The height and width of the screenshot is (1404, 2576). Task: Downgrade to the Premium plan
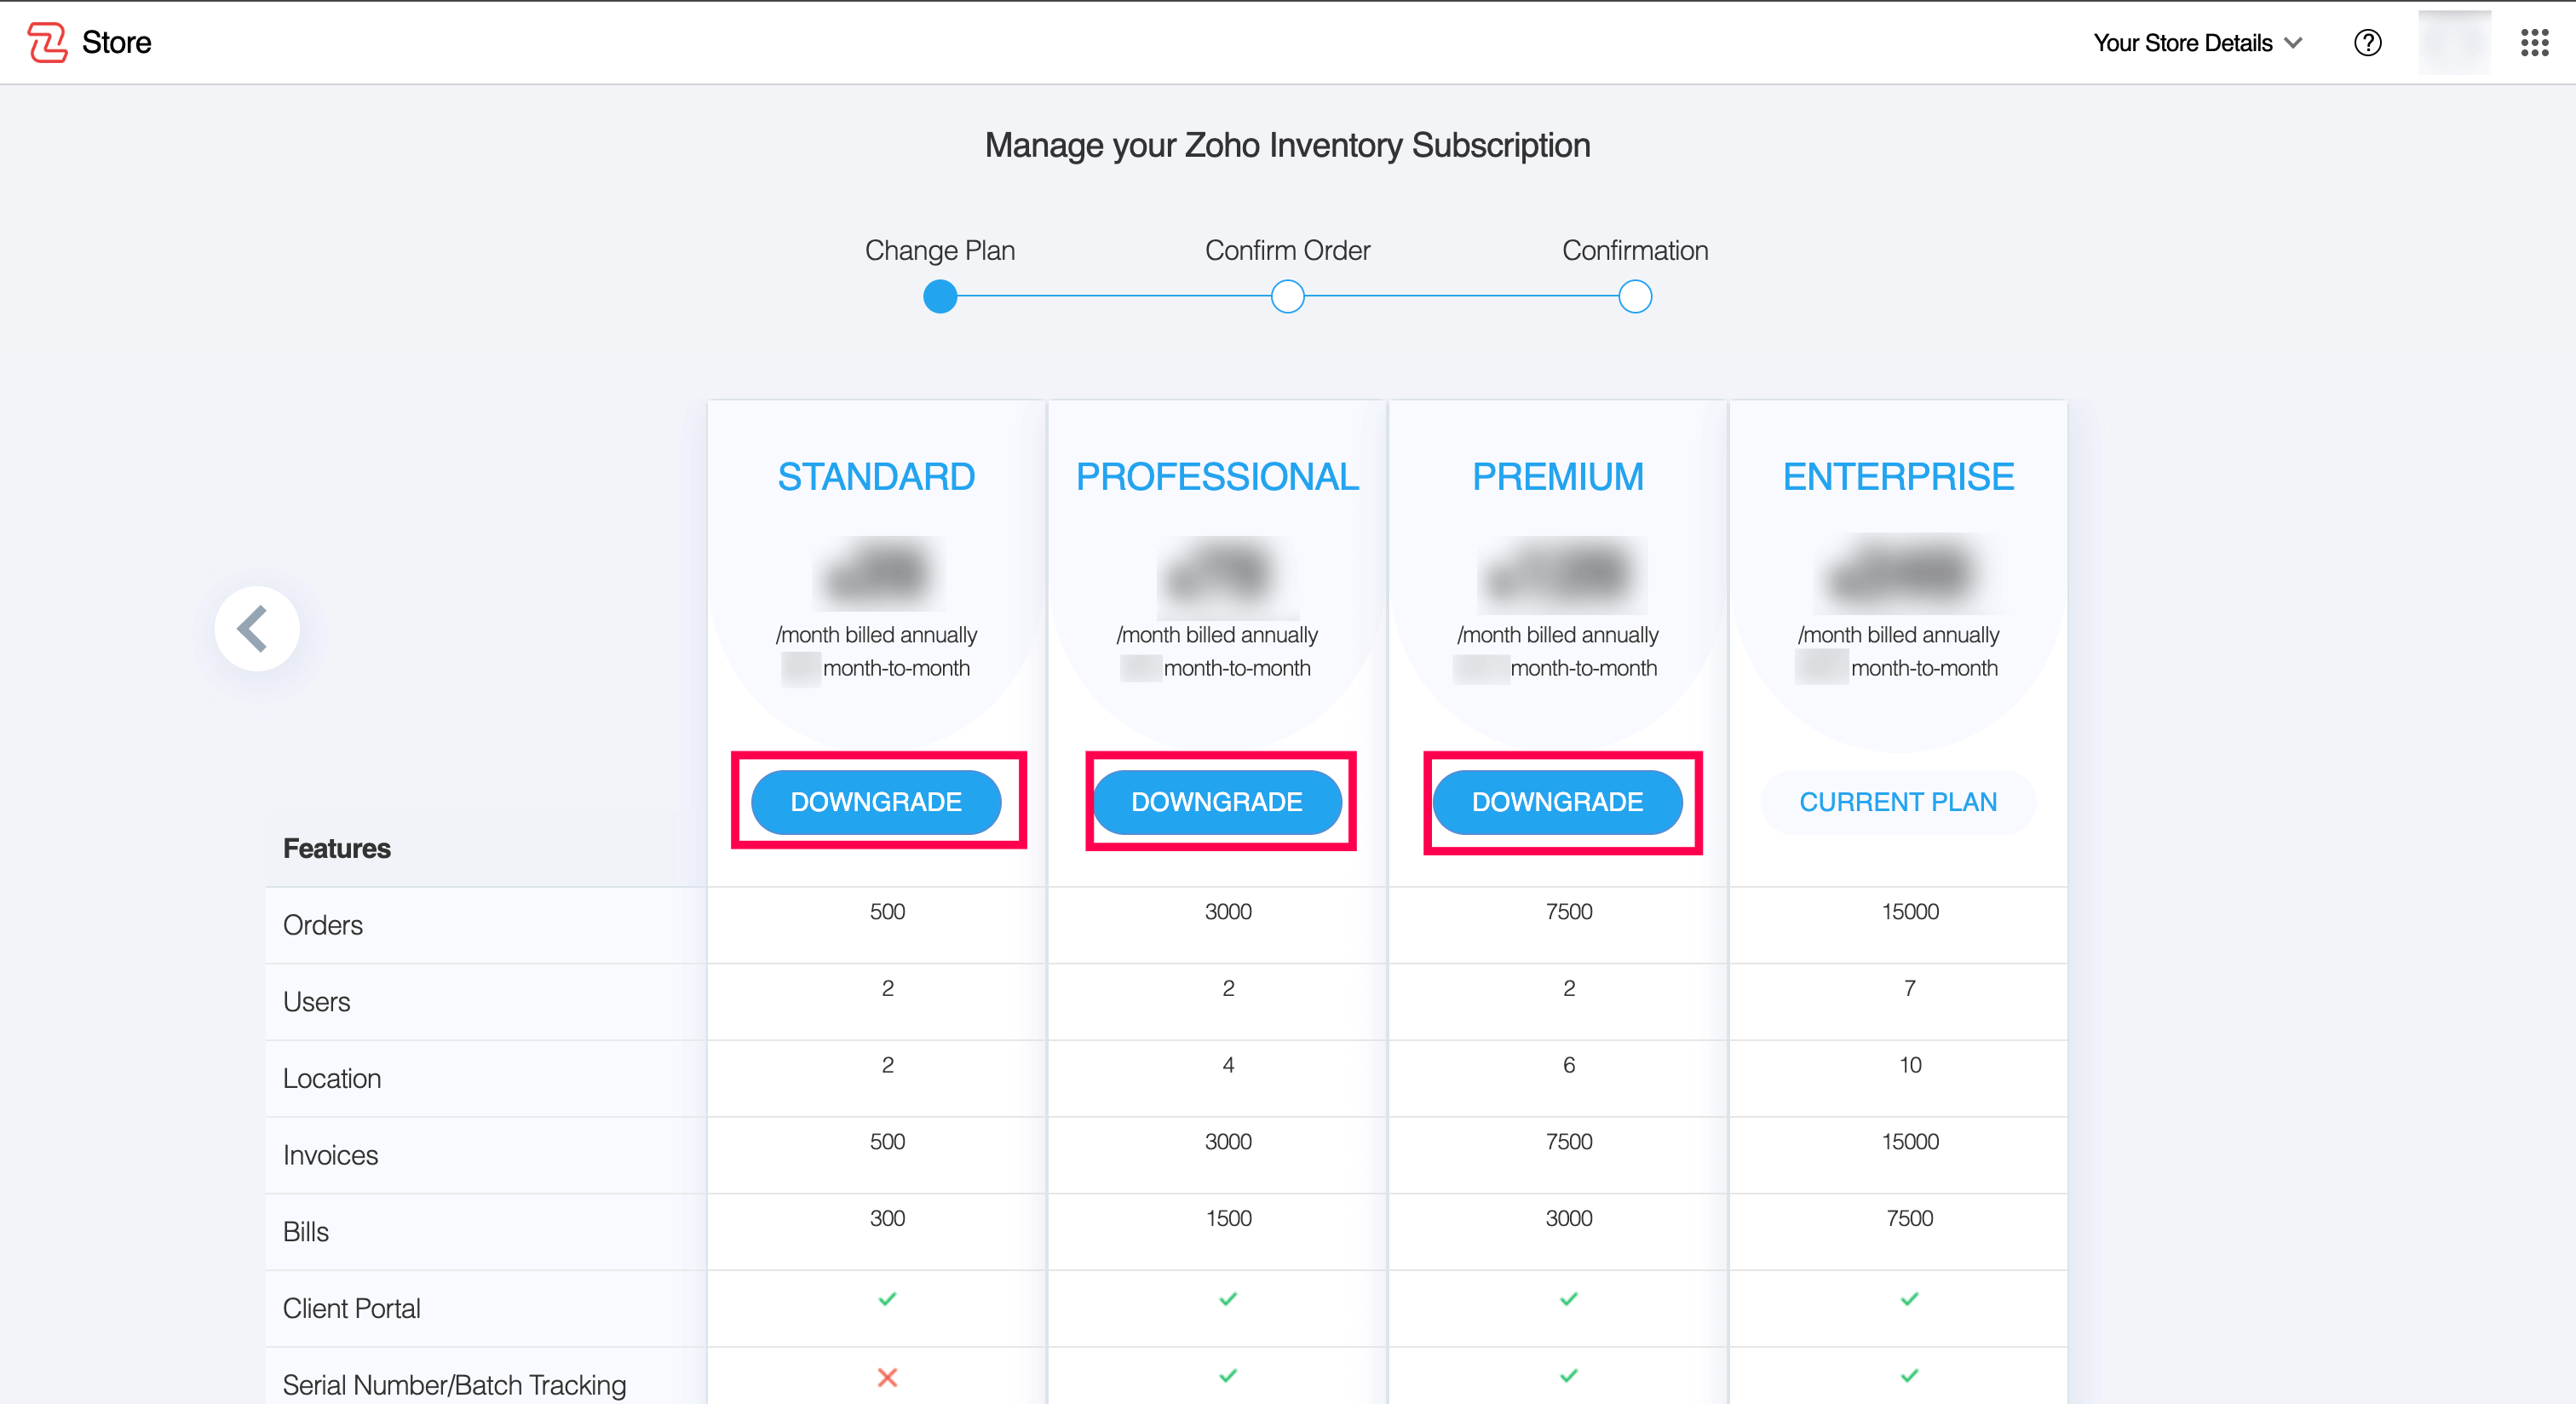pyautogui.click(x=1557, y=802)
